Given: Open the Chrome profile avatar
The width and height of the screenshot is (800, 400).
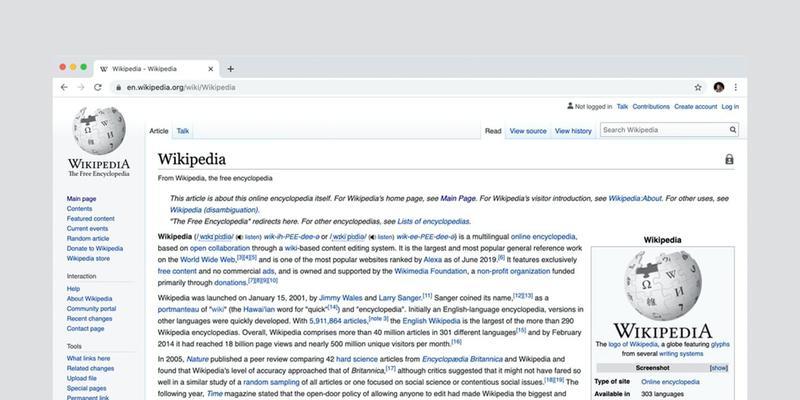Looking at the screenshot, I should 719,87.
